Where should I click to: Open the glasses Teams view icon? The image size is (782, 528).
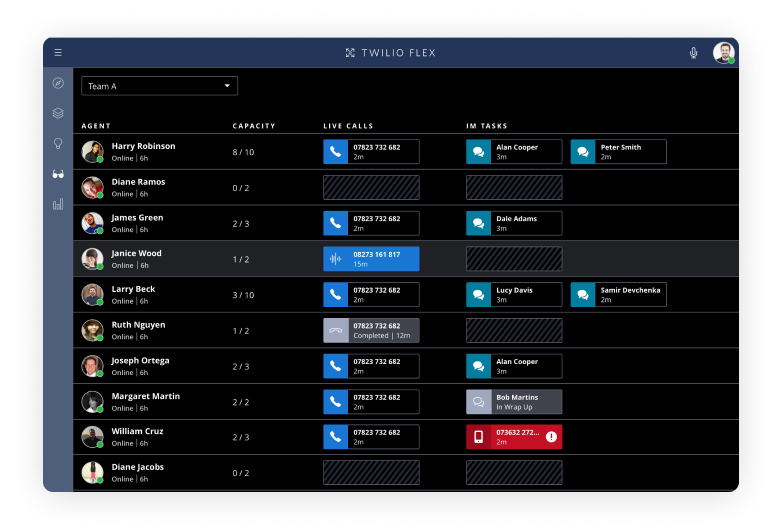point(58,174)
